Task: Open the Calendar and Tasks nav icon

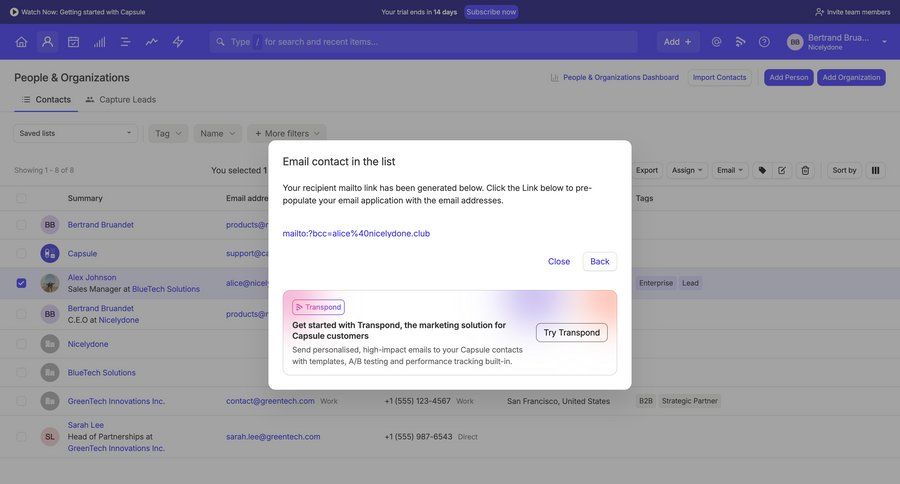Action: click(x=73, y=42)
